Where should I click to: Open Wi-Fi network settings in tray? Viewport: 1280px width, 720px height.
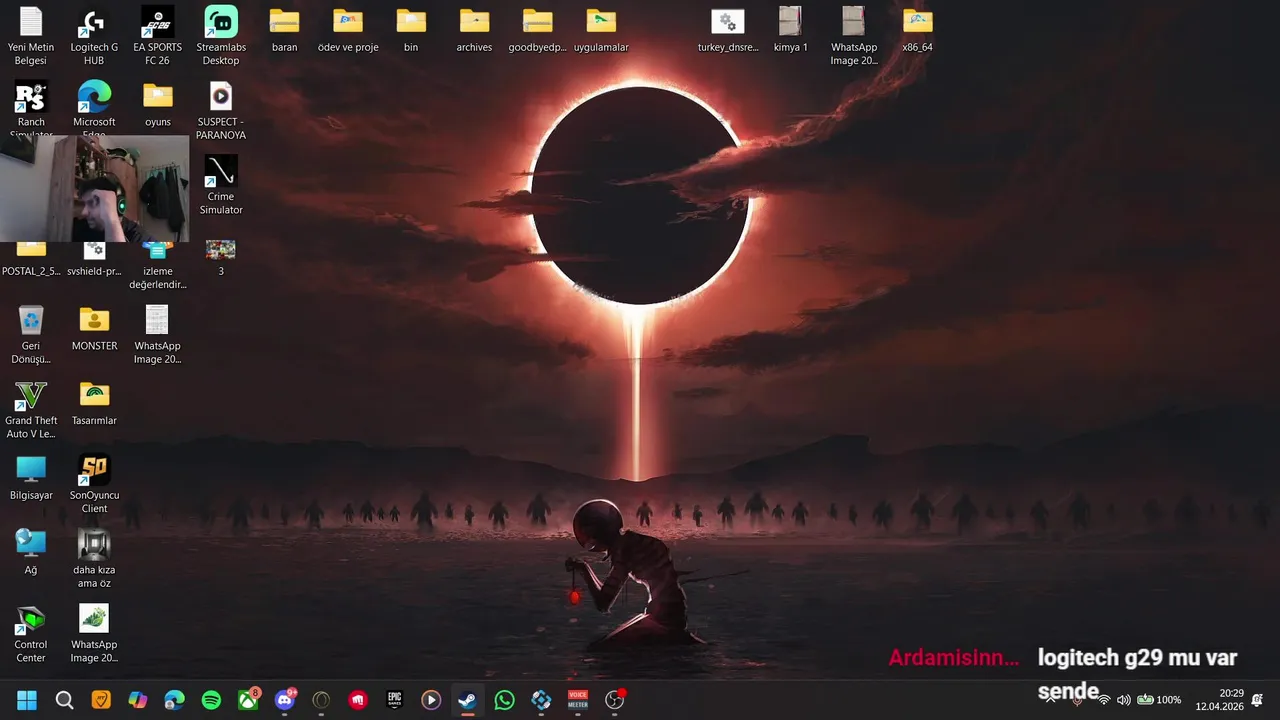[x=1103, y=700]
